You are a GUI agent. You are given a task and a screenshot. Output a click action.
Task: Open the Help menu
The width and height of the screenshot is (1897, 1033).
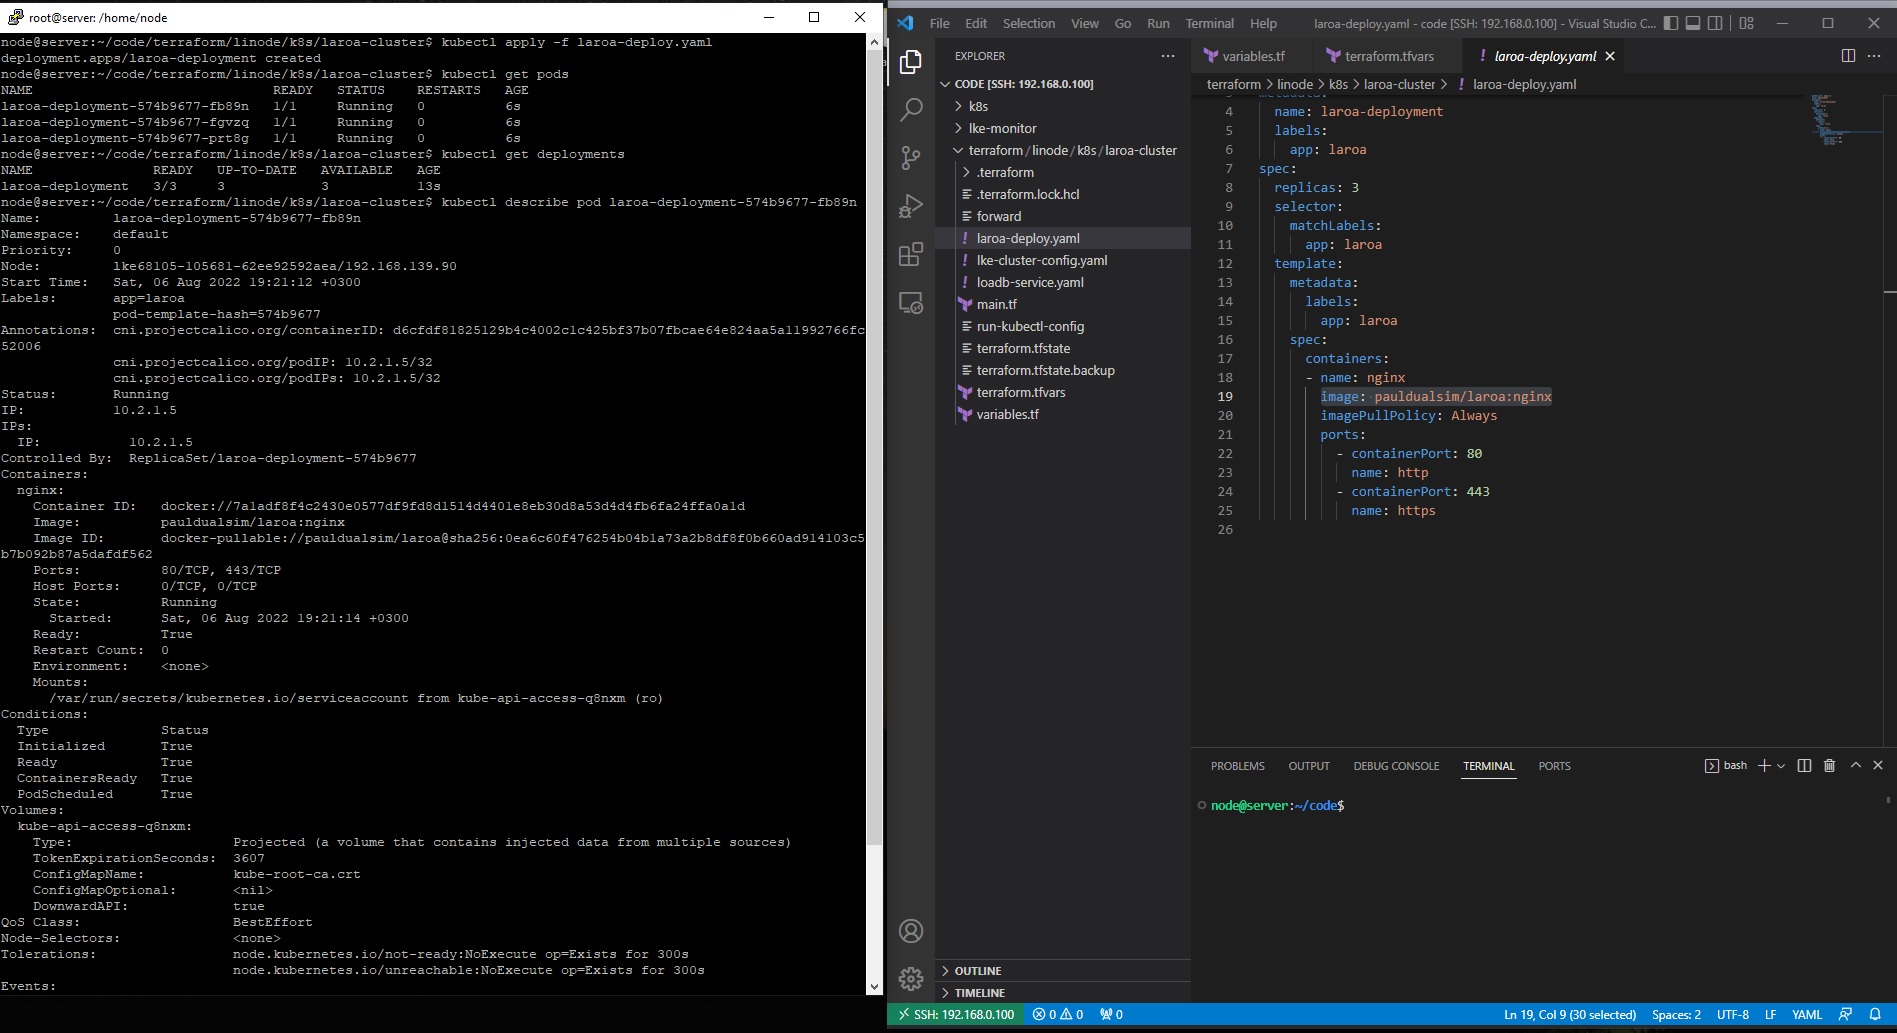1263,23
